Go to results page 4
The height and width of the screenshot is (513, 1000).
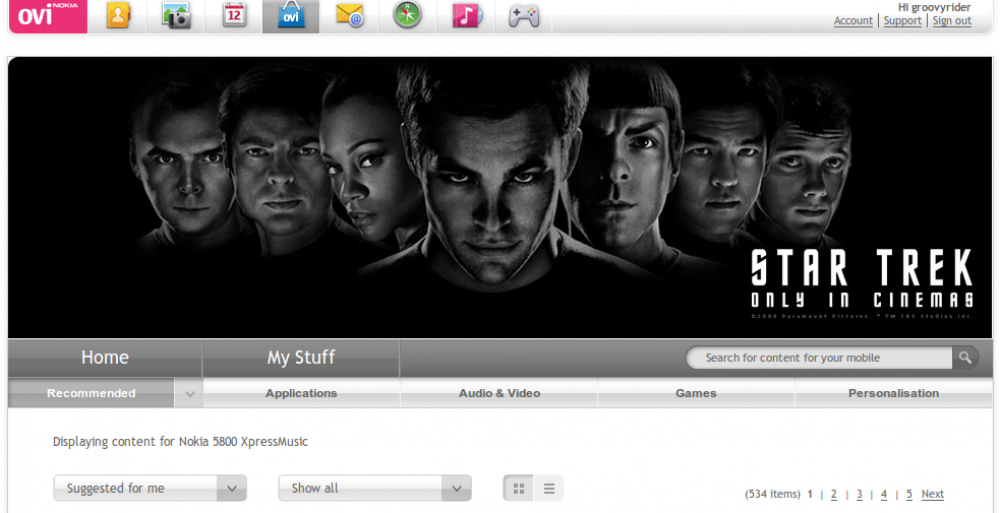click(x=884, y=494)
